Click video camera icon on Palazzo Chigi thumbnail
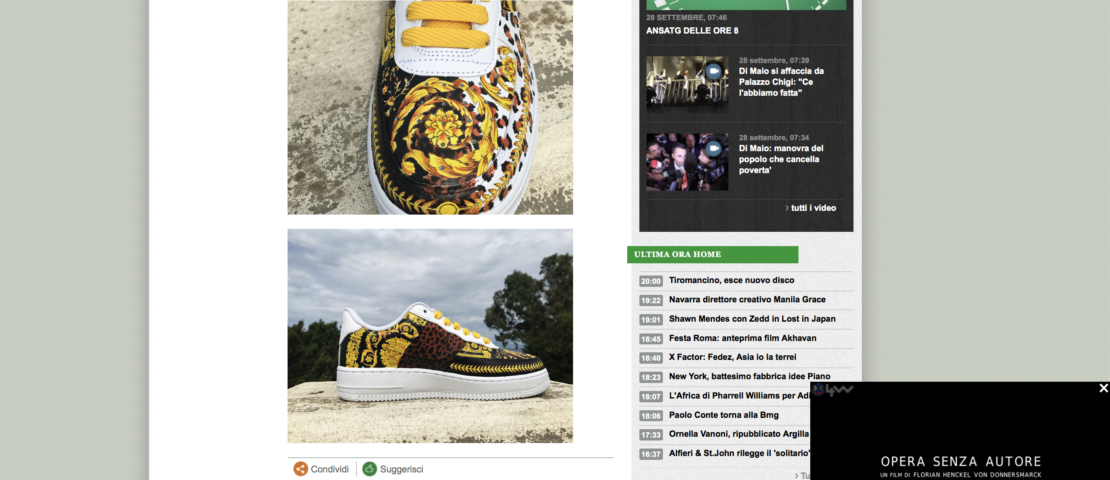Image resolution: width=1110 pixels, height=480 pixels. pyautogui.click(x=714, y=72)
